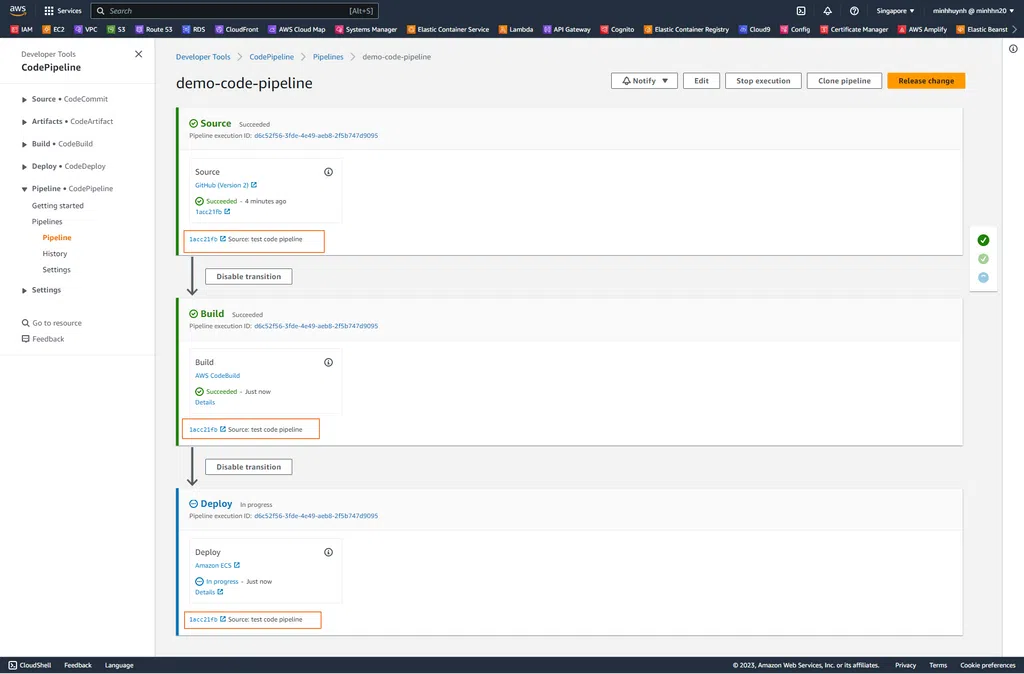
Task: Open Singapore region selector
Action: (895, 10)
